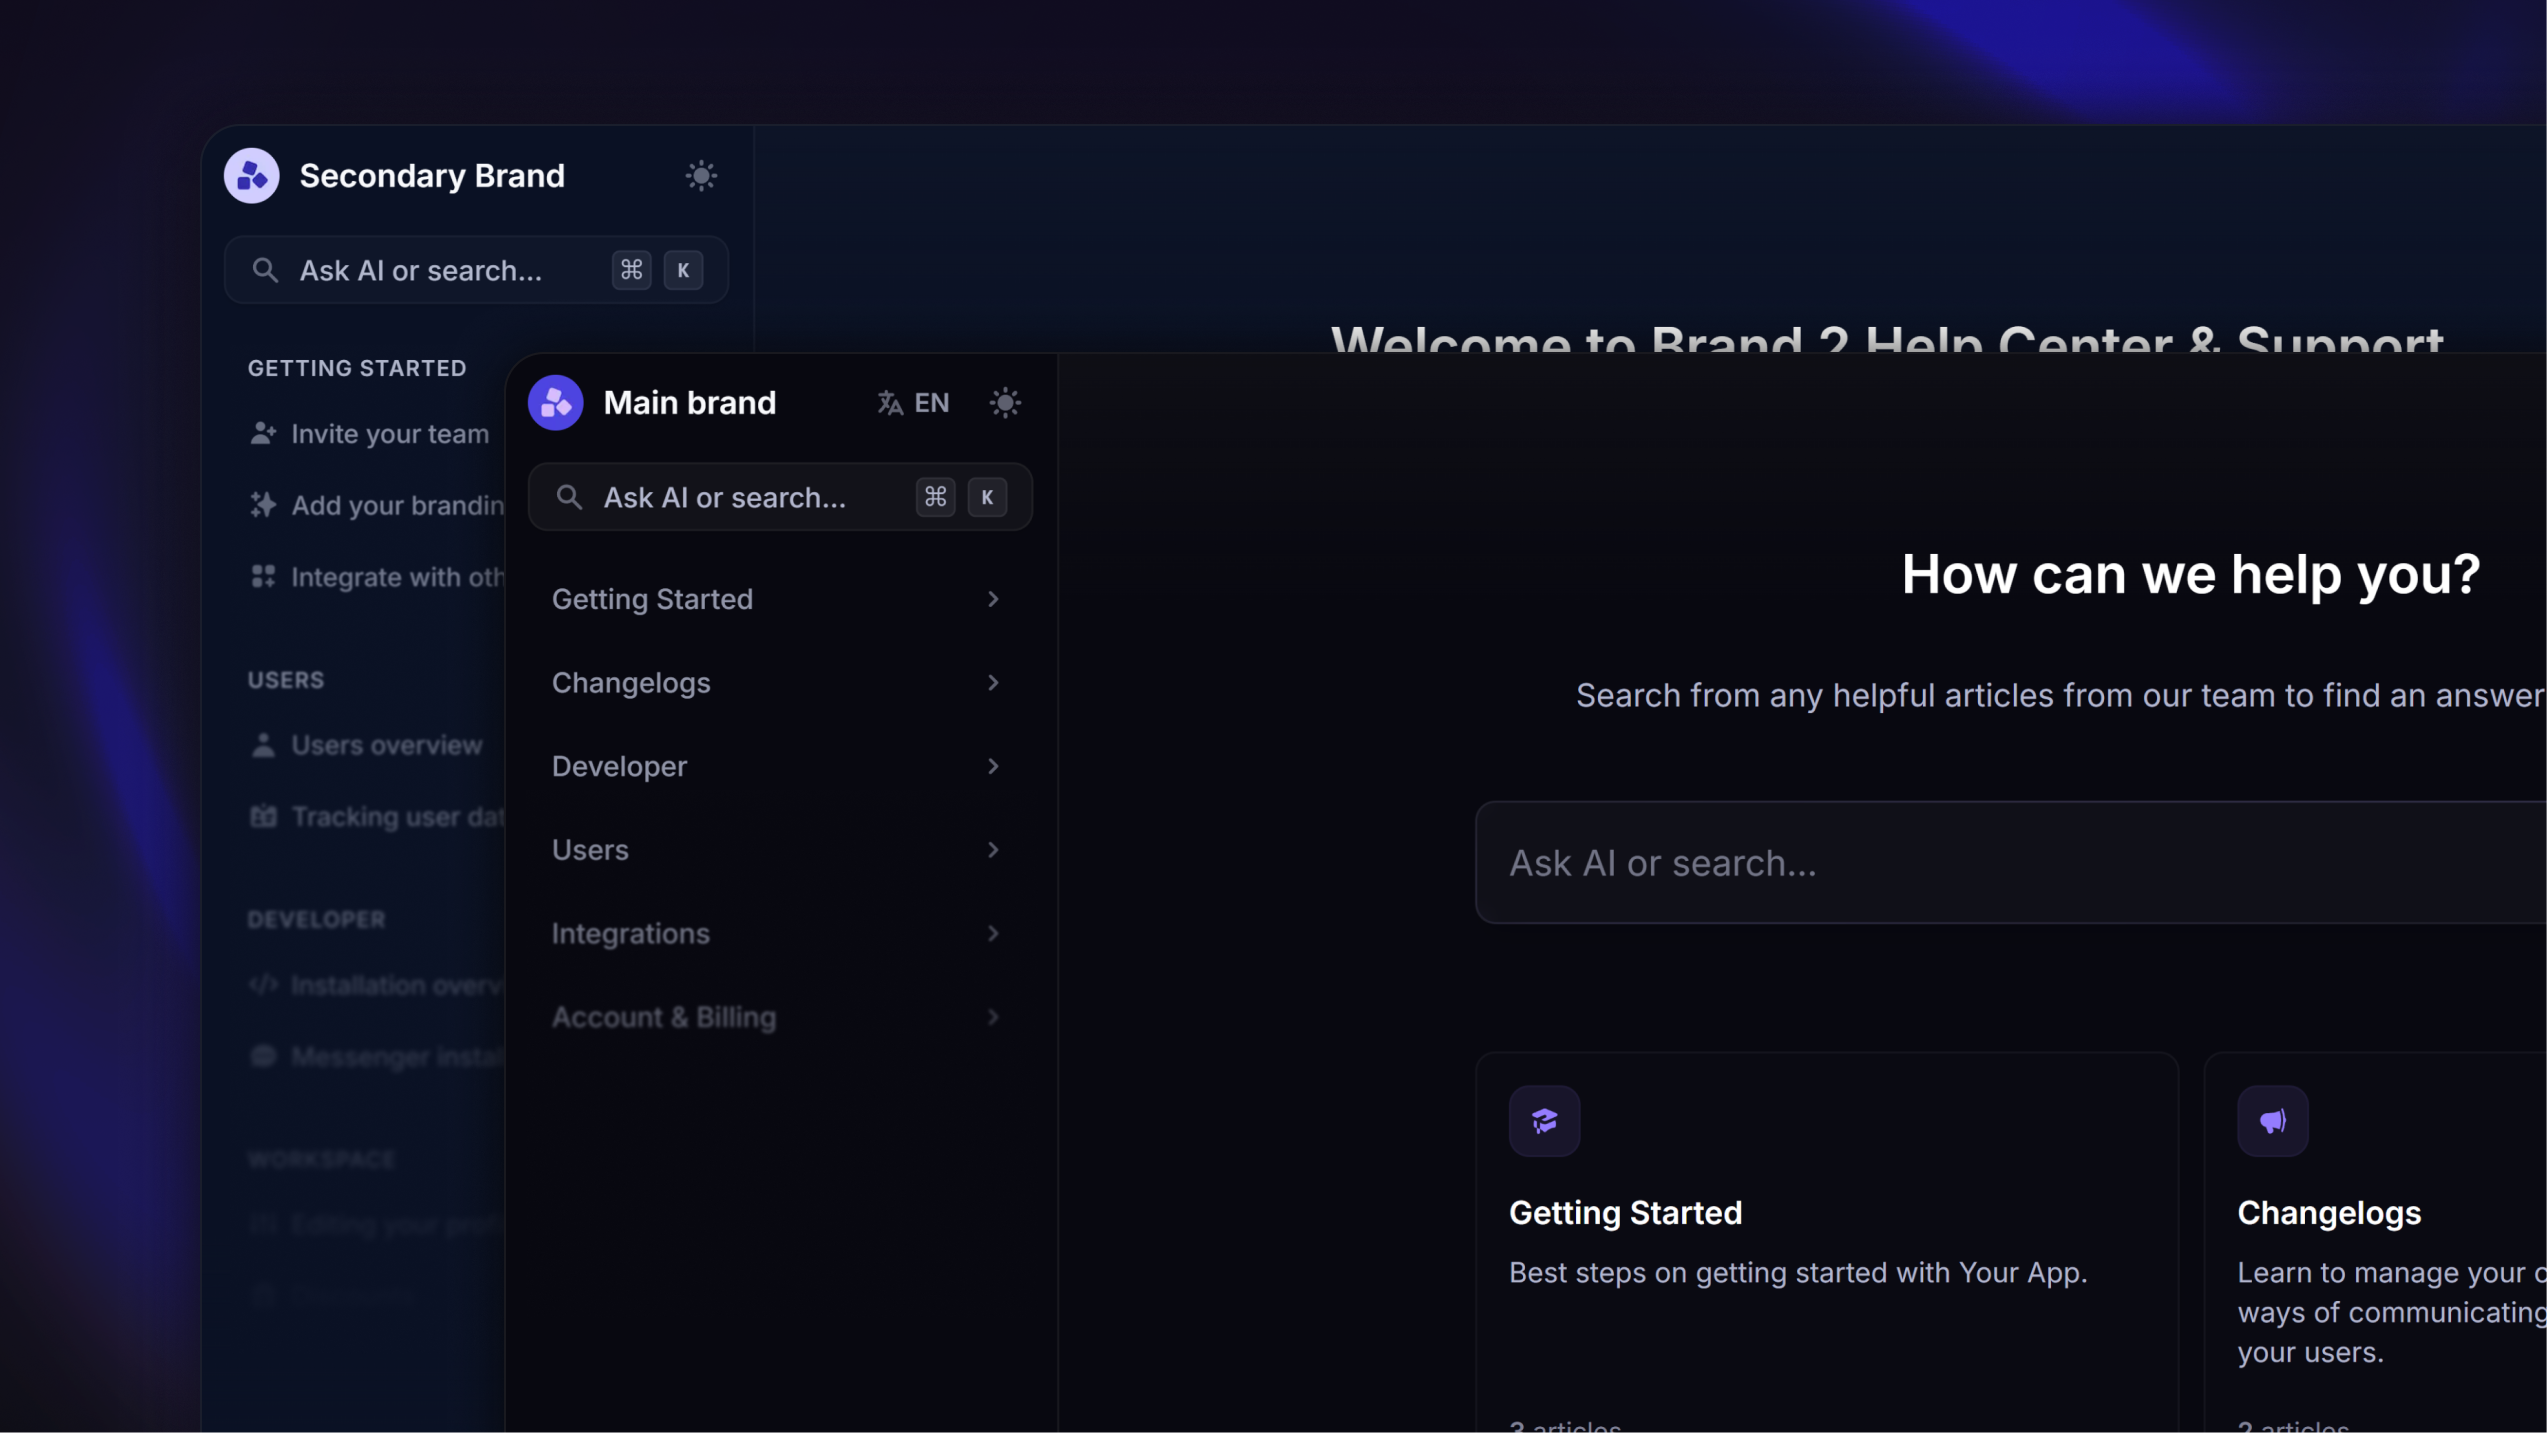
Task: Toggle the theme in Main brand panel
Action: coord(1005,402)
